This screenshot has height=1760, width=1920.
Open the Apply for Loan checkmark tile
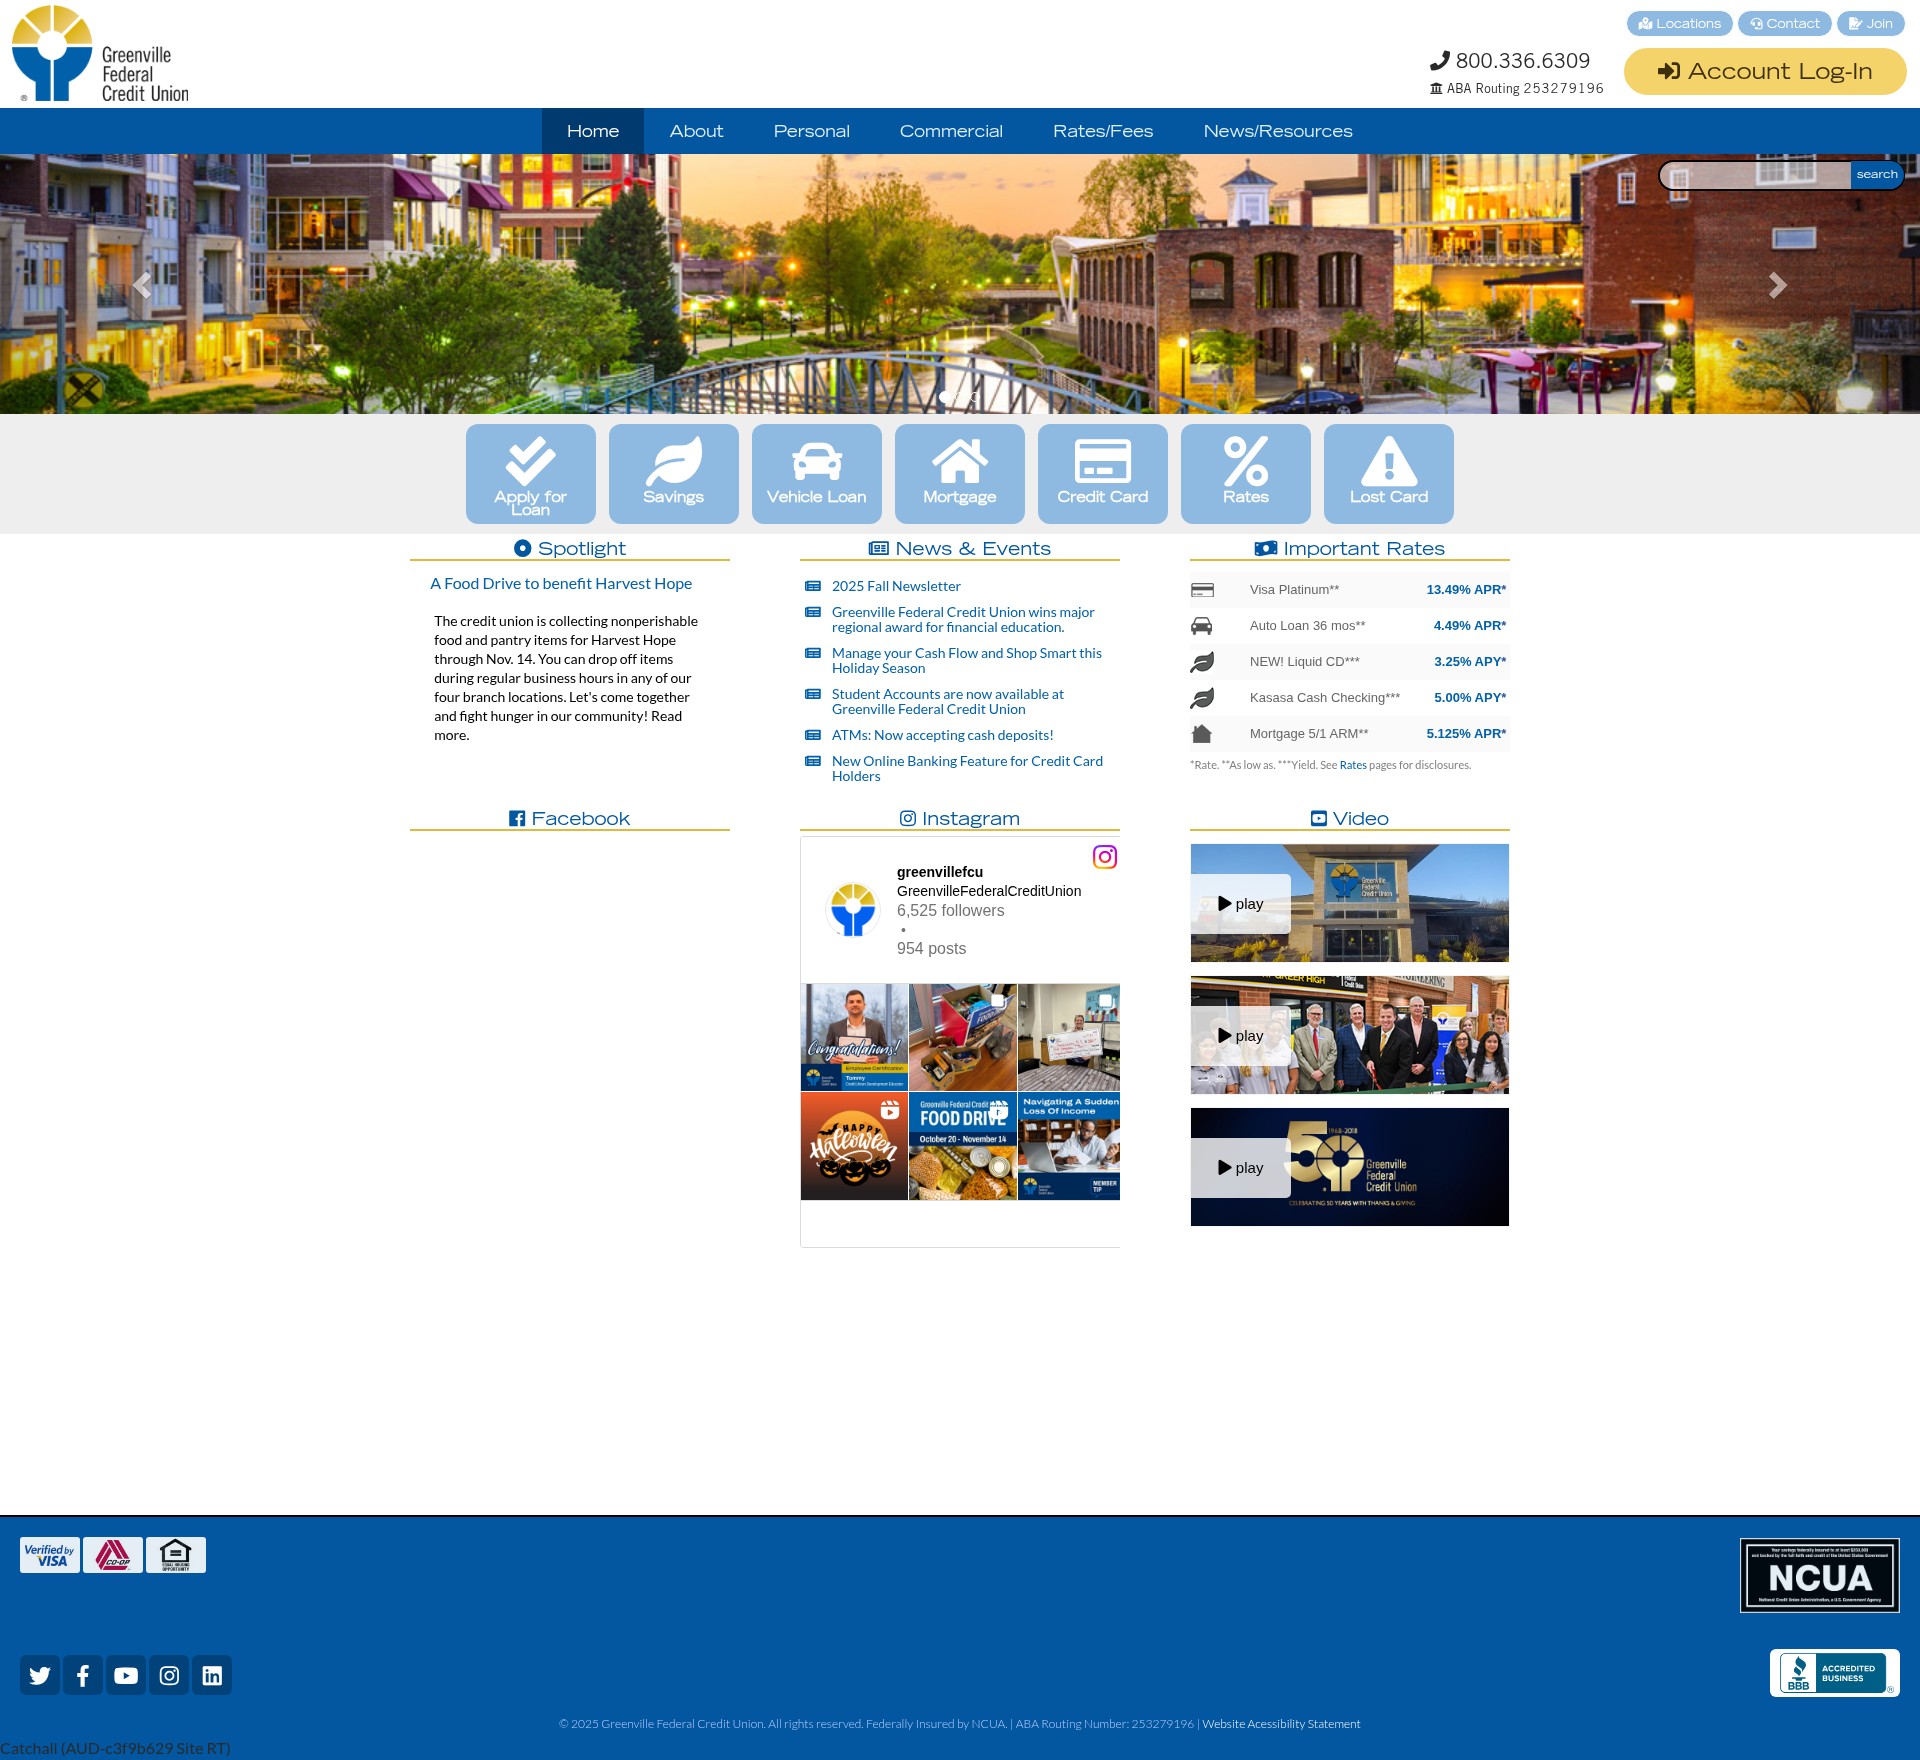[x=530, y=473]
